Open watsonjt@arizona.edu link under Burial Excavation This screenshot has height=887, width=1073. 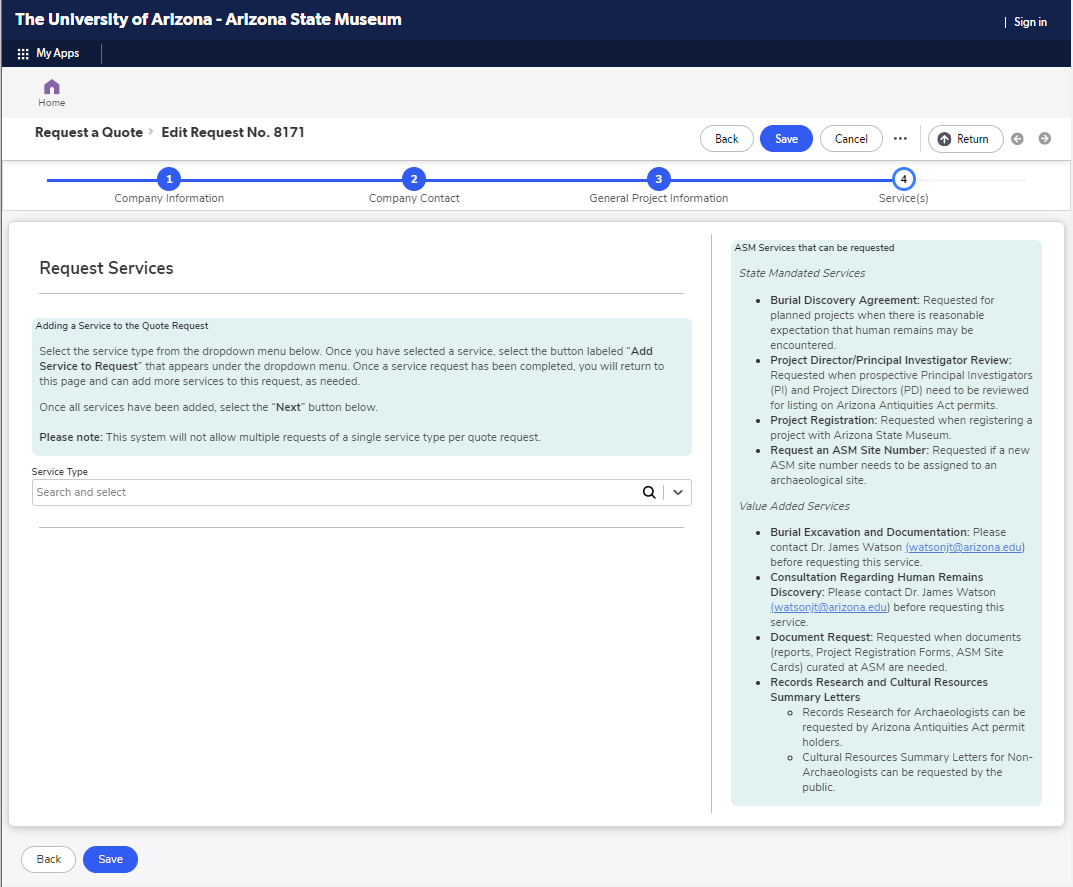965,548
